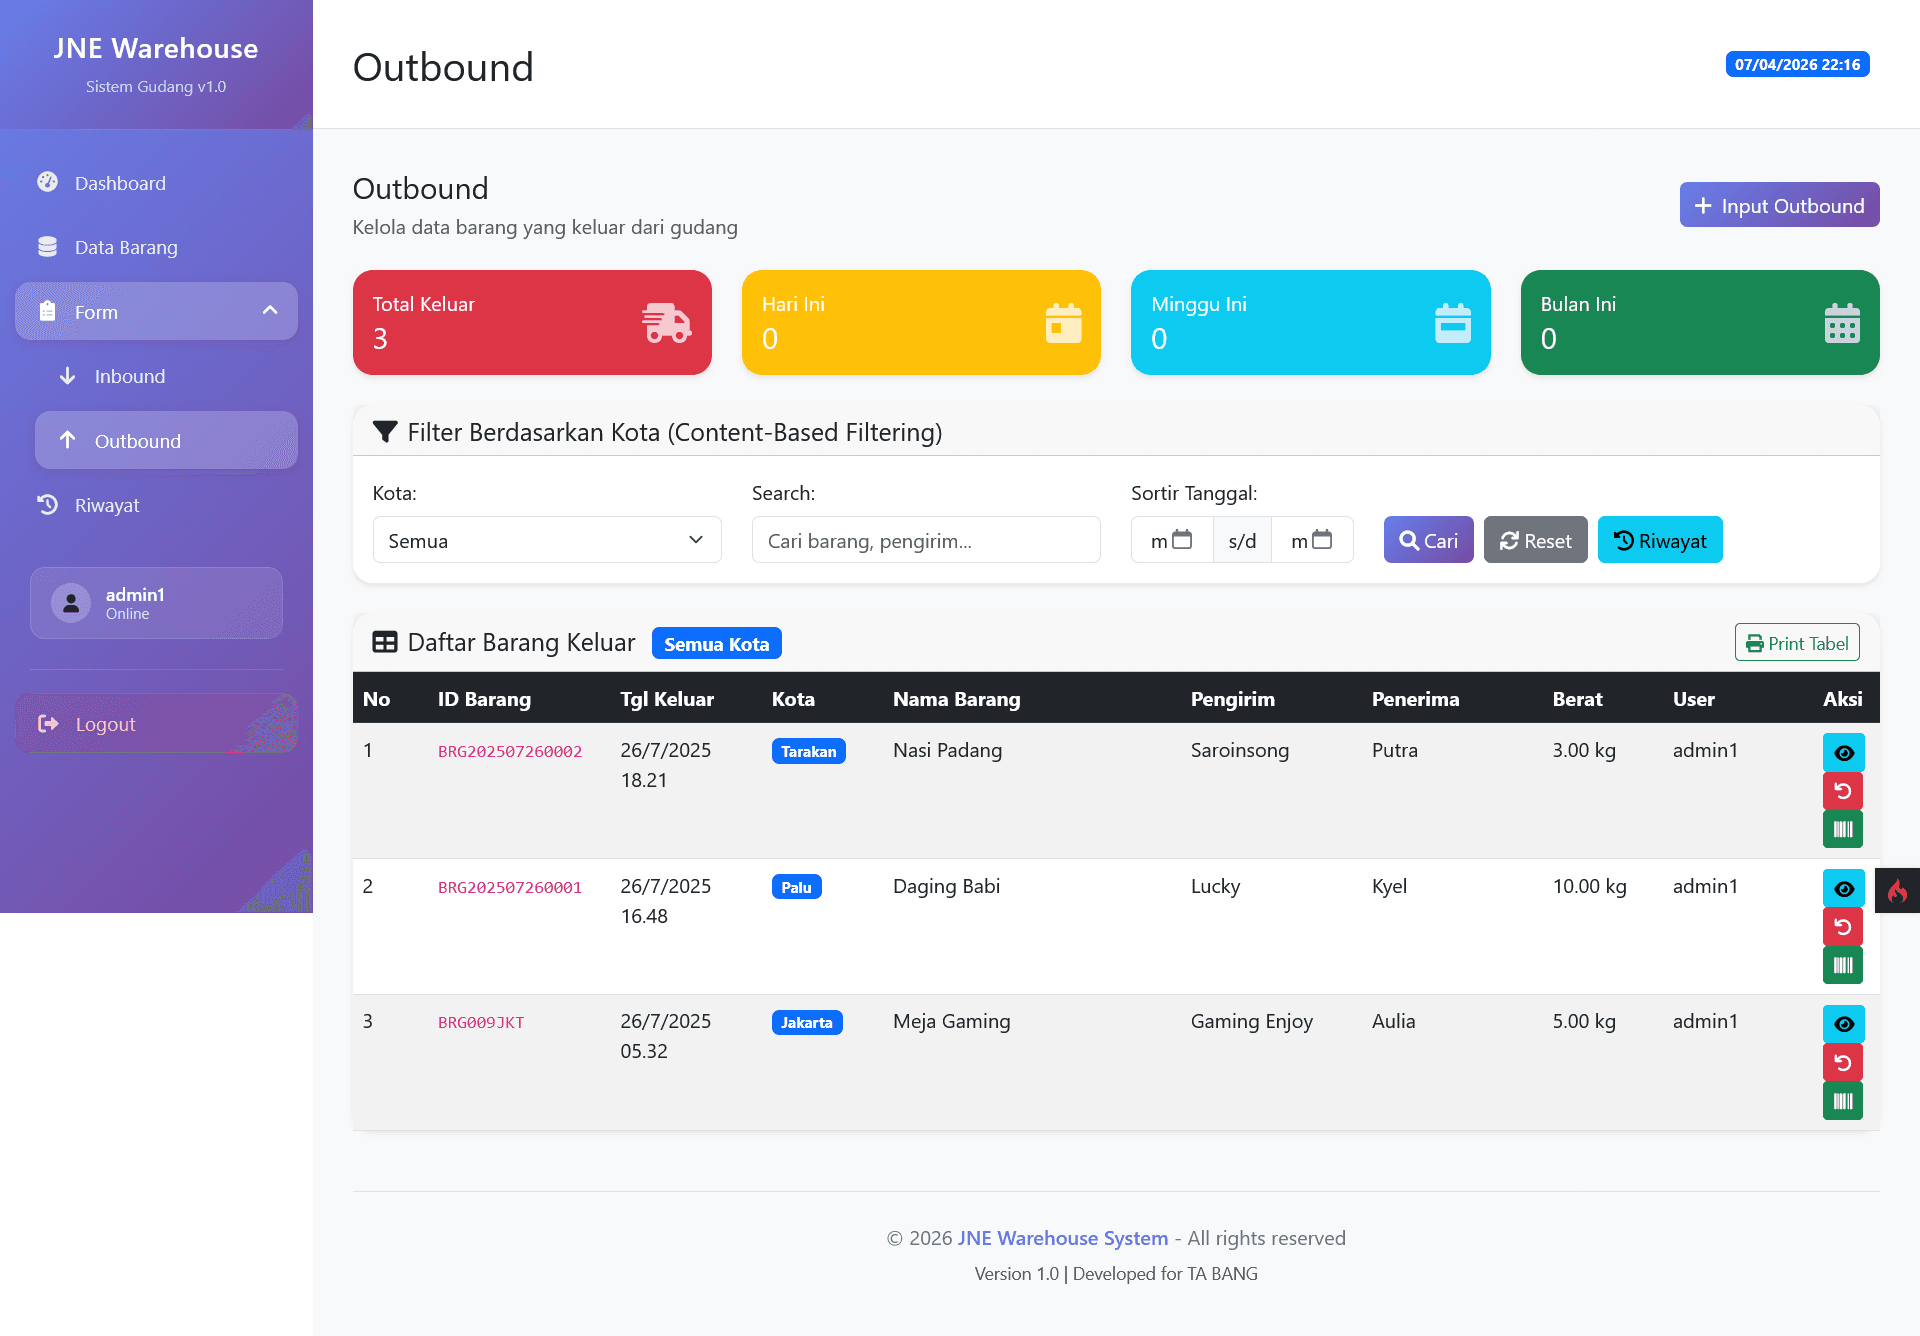Viewport: 1920px width, 1336px height.
Task: Open Dashboard from the sidebar
Action: 120,183
